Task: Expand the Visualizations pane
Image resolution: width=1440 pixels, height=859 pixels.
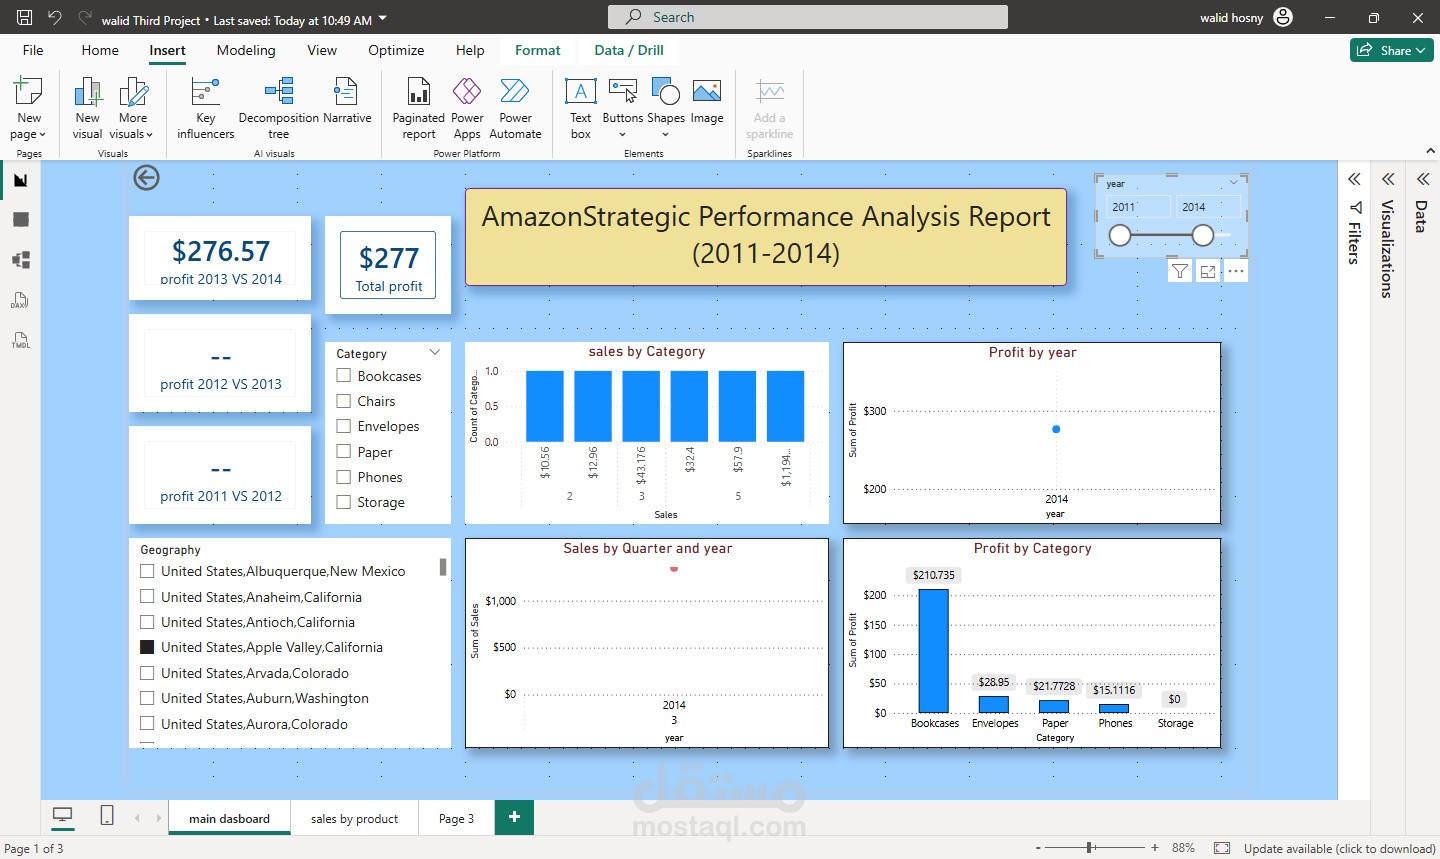Action: pyautogui.click(x=1388, y=179)
